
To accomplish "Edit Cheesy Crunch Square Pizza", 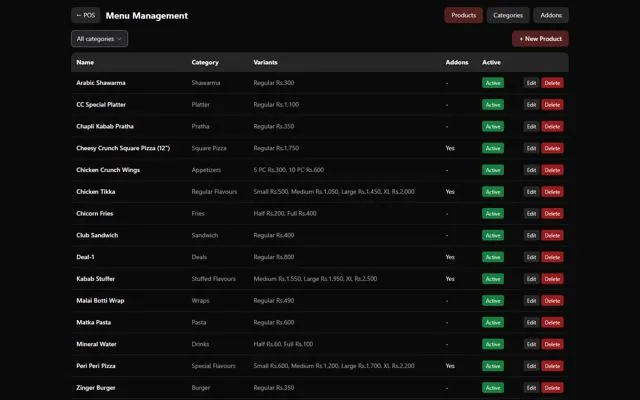I will point(531,148).
